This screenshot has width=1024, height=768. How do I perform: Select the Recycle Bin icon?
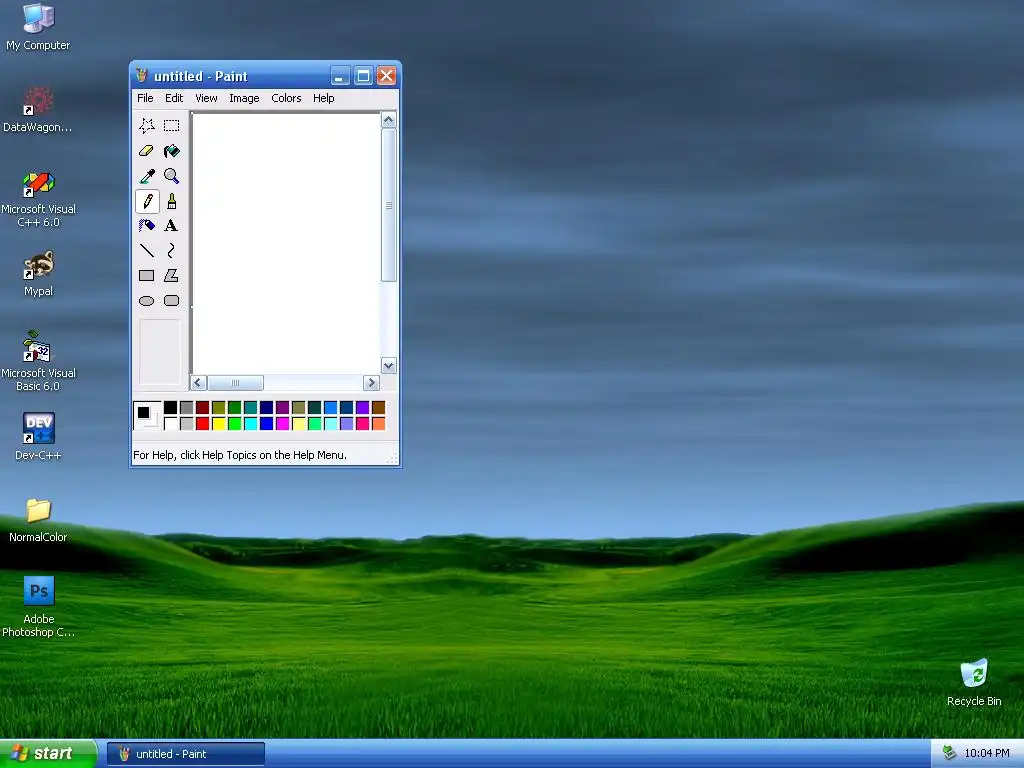tap(974, 682)
